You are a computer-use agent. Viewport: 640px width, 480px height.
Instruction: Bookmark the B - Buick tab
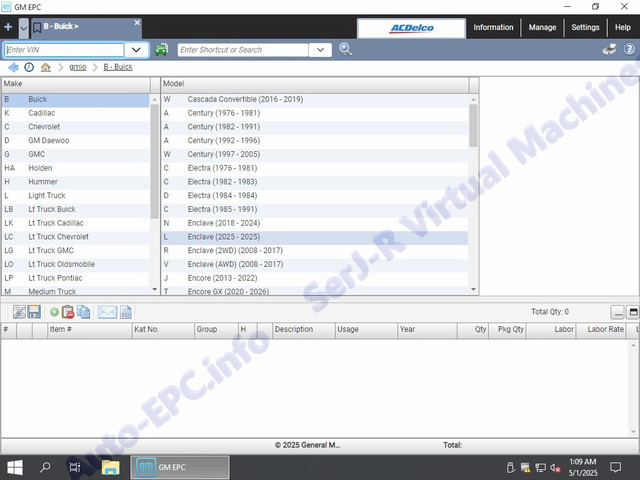coord(37,27)
